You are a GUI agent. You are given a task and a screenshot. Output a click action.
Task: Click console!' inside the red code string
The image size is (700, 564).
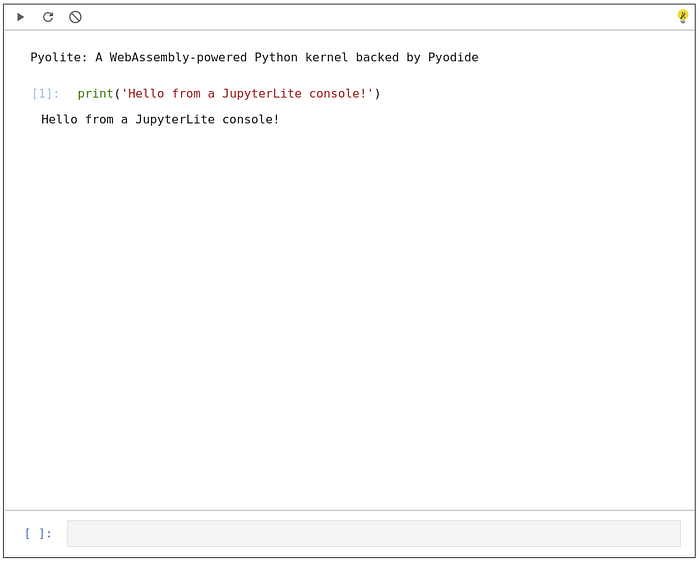tap(341, 94)
